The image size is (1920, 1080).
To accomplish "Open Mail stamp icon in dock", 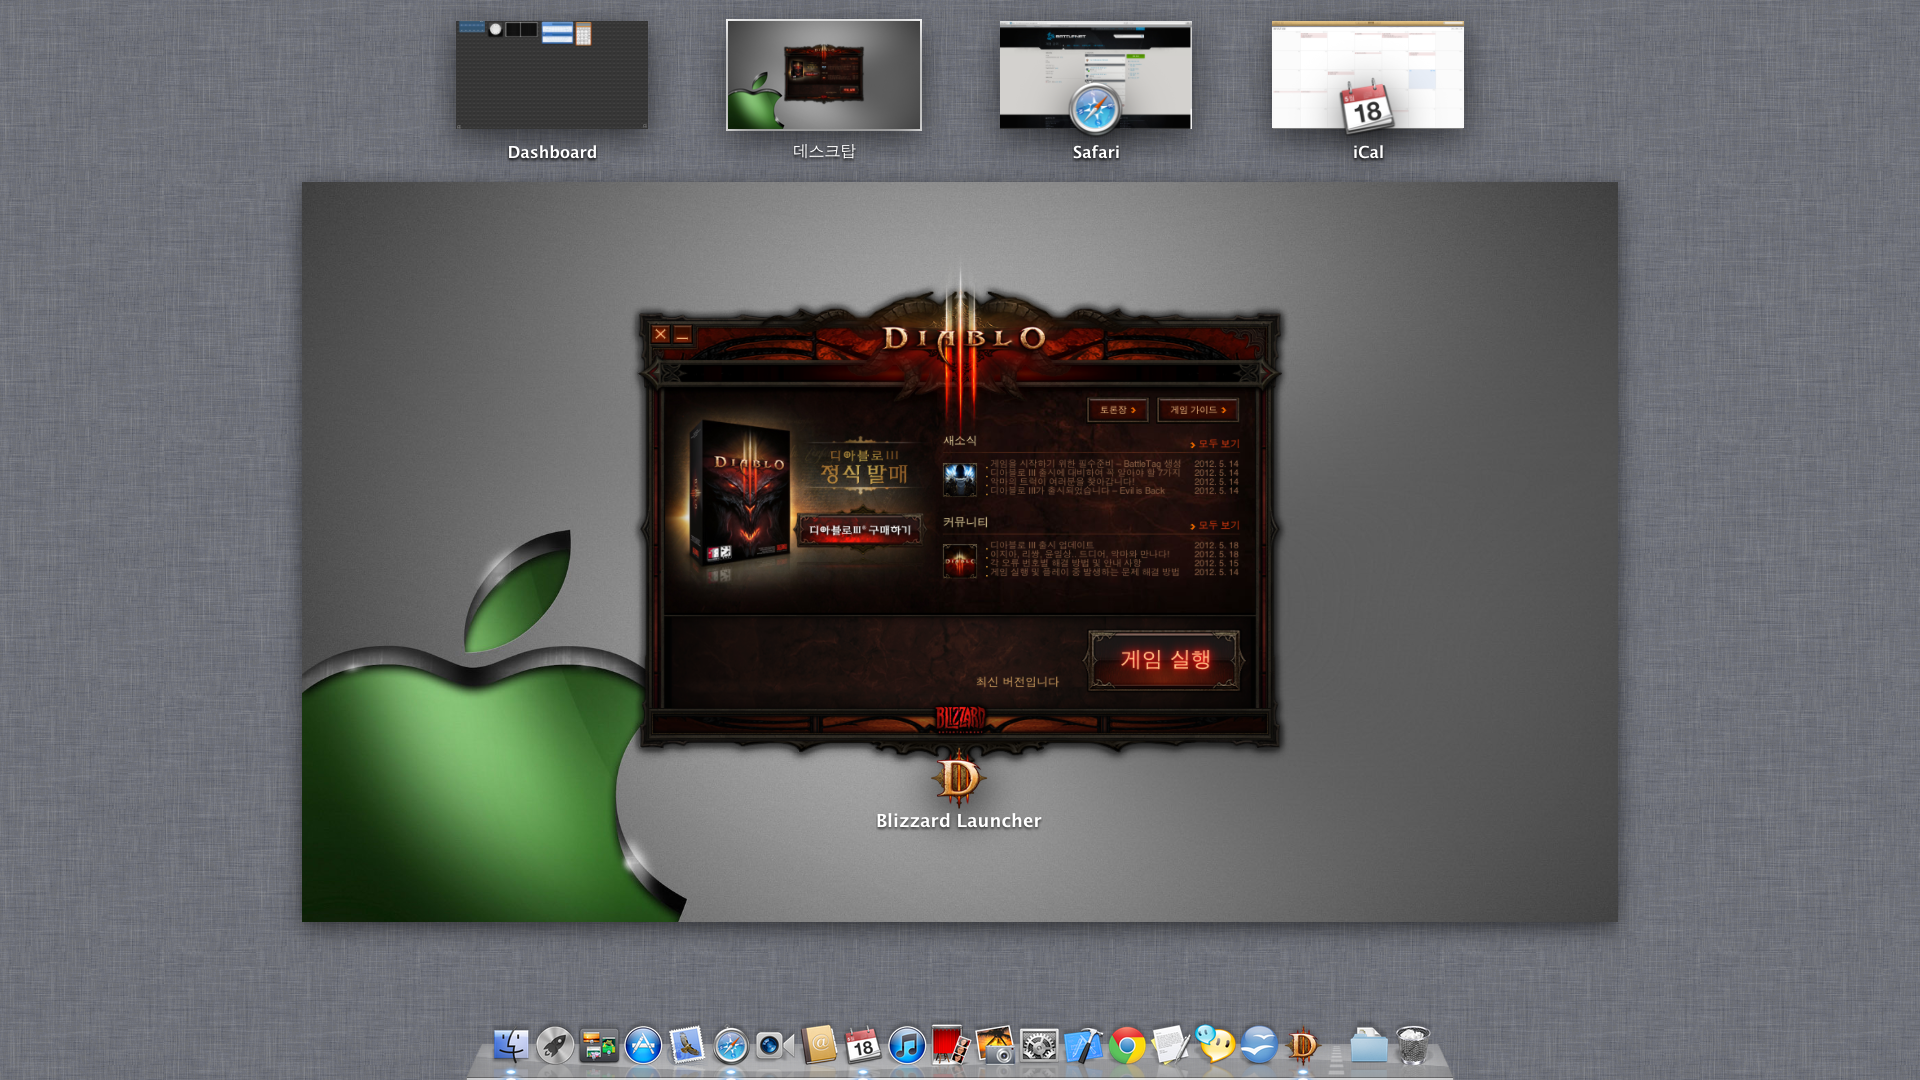I will click(x=687, y=1046).
